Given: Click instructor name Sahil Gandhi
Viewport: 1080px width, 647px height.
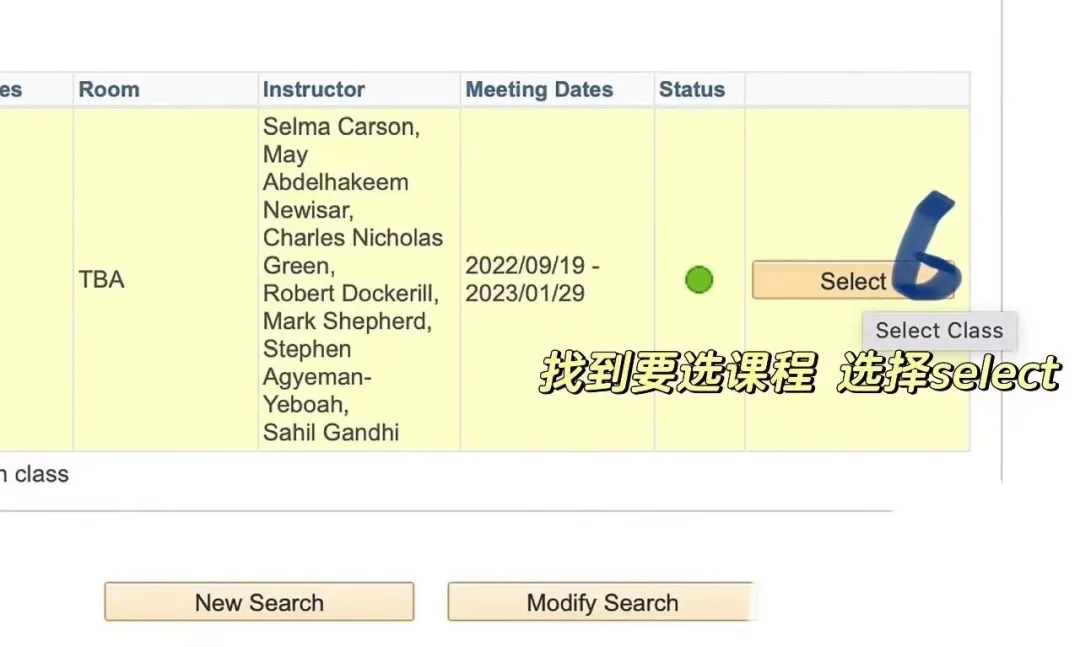Looking at the screenshot, I should [331, 433].
